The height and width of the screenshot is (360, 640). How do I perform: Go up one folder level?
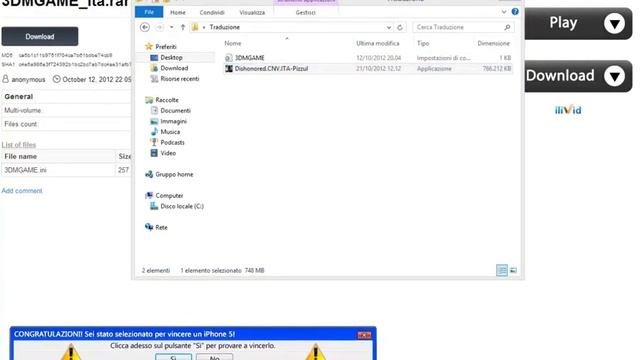click(182, 27)
